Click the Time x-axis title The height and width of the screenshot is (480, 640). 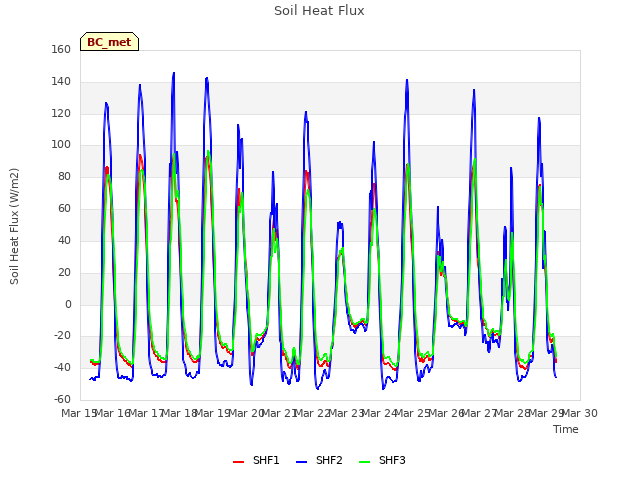click(566, 429)
